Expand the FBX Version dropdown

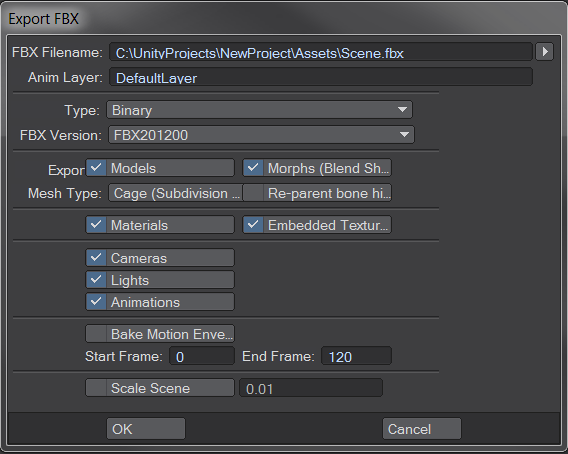click(x=261, y=135)
